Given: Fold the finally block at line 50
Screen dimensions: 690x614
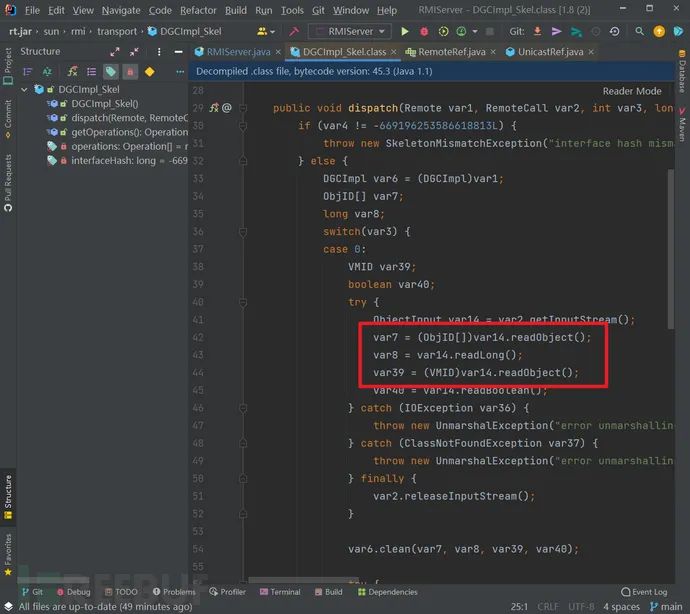Looking at the screenshot, I should (242, 479).
